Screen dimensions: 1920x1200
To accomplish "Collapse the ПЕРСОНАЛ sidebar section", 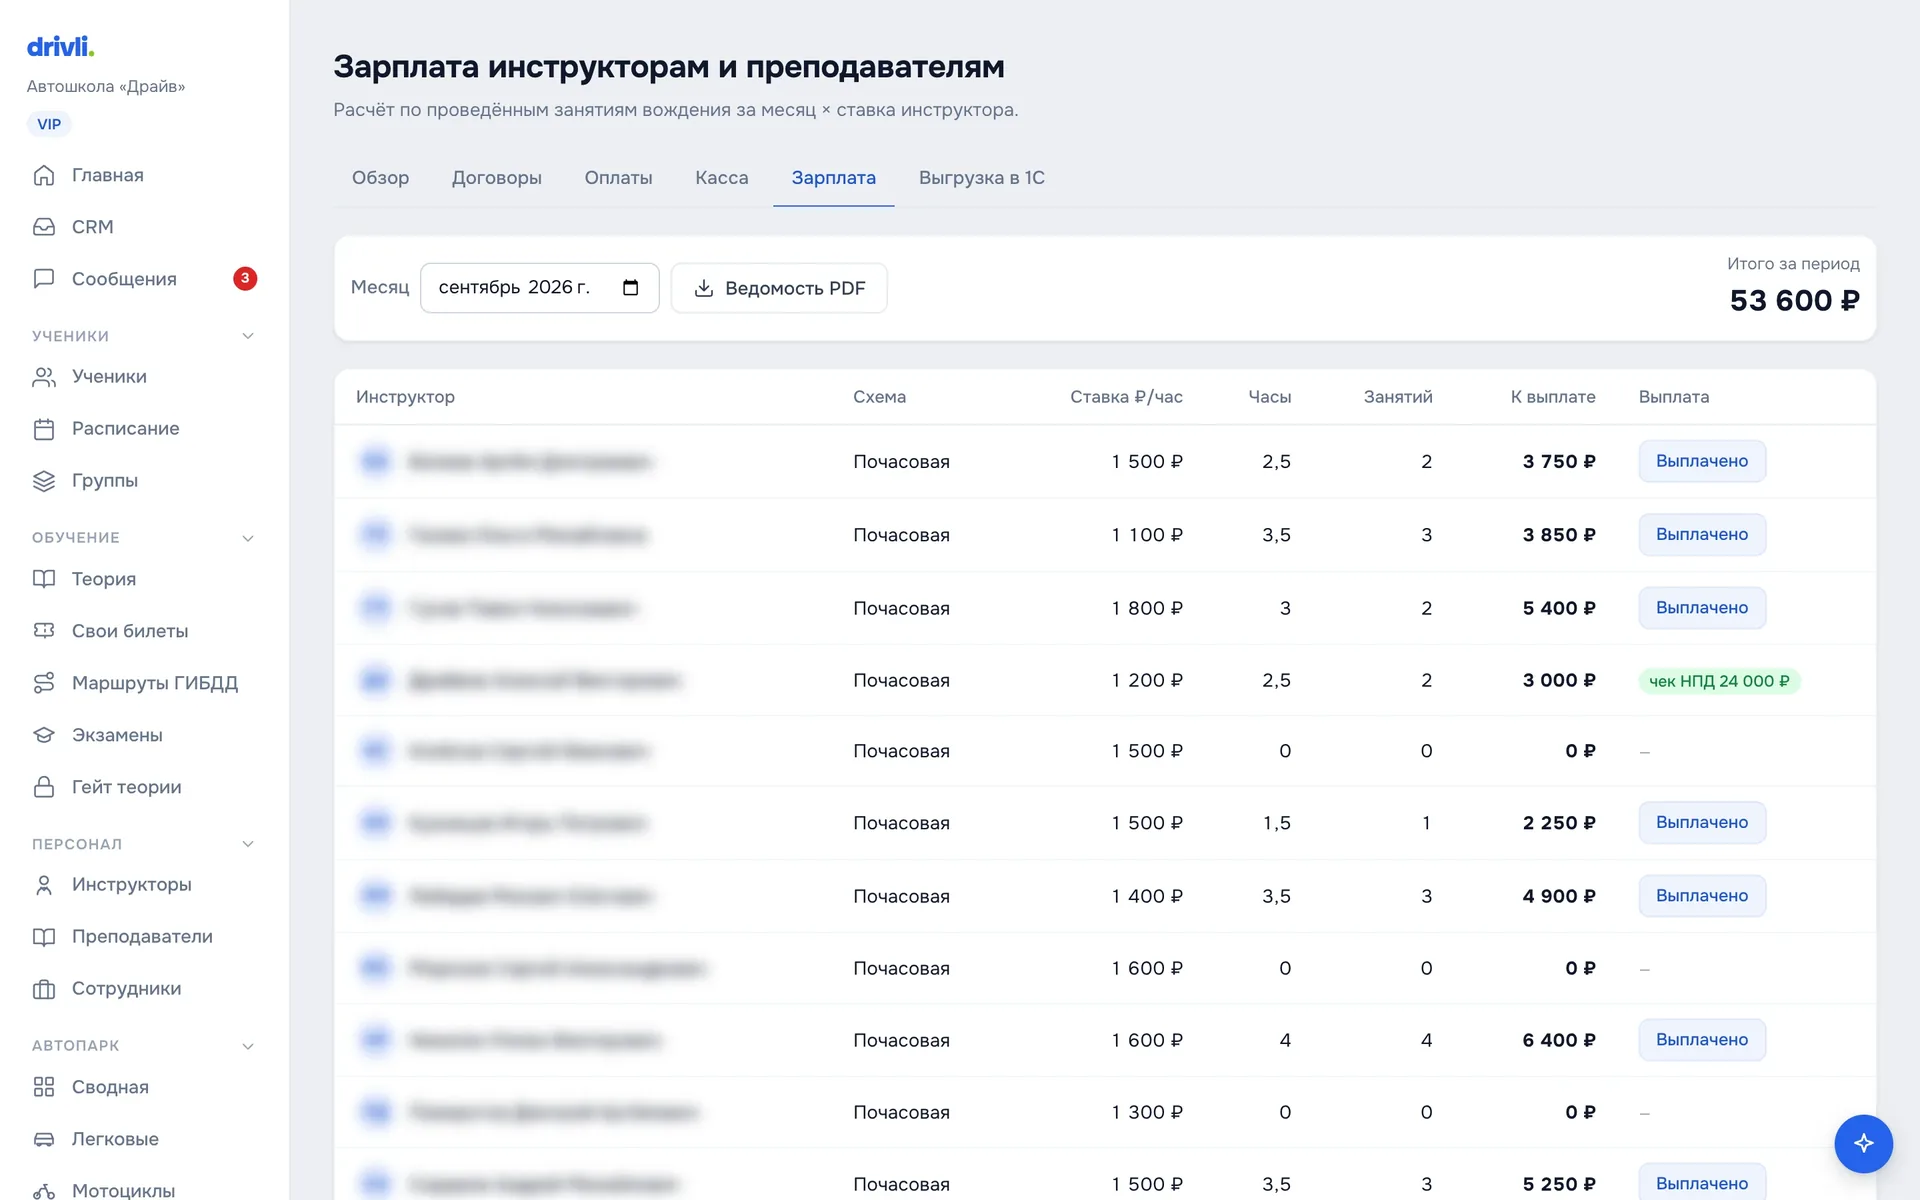I will pos(248,844).
